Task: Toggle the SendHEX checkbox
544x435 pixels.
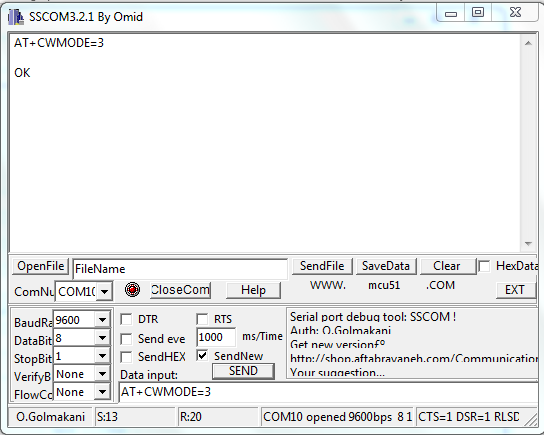Action: tap(126, 357)
